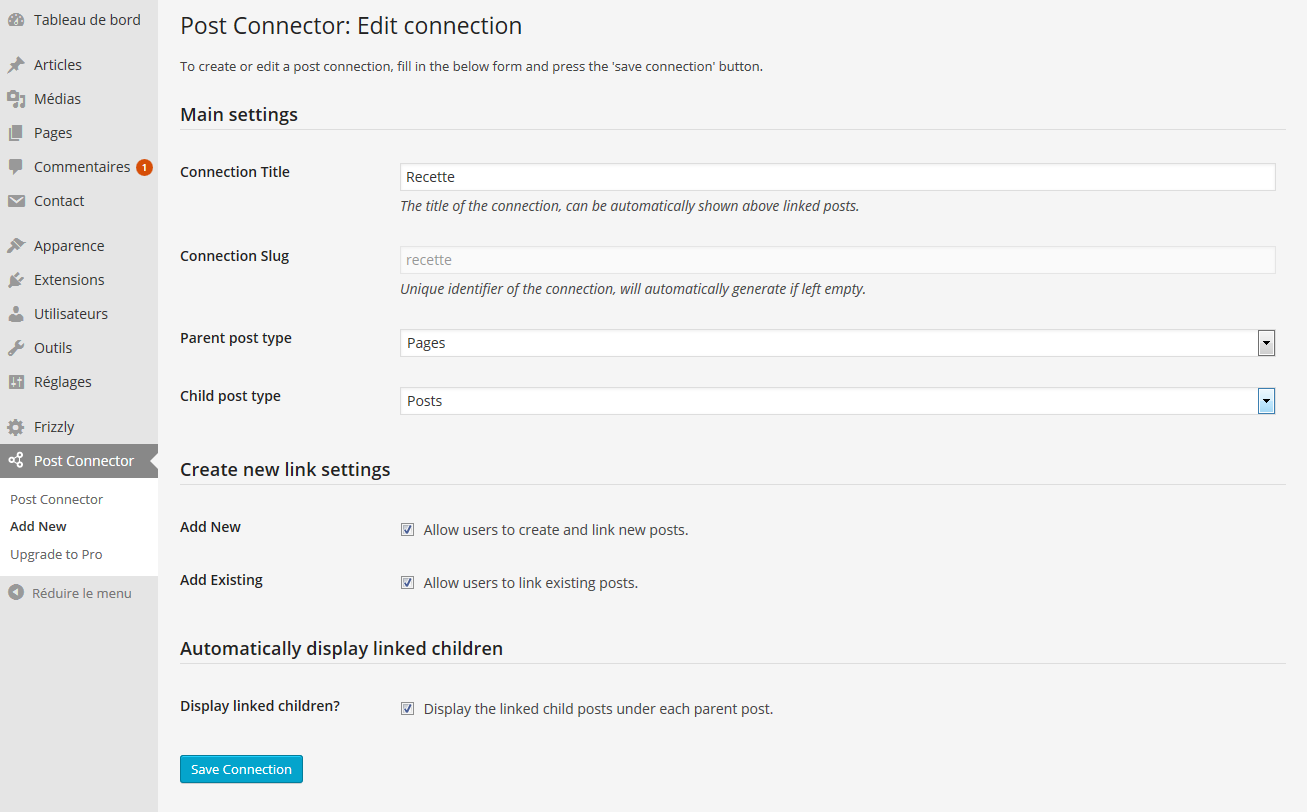Click the Post Connector share icon
The image size is (1307, 812).
tap(16, 461)
